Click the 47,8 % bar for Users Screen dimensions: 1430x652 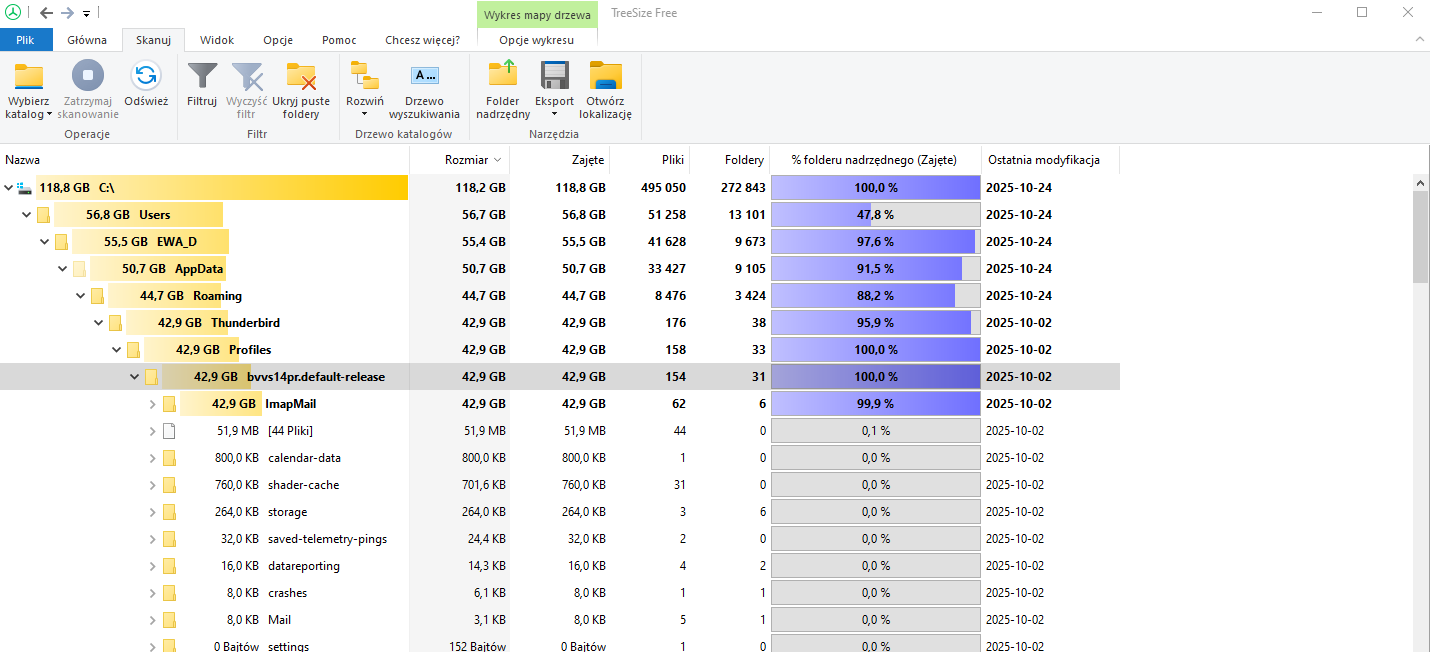pyautogui.click(x=875, y=215)
